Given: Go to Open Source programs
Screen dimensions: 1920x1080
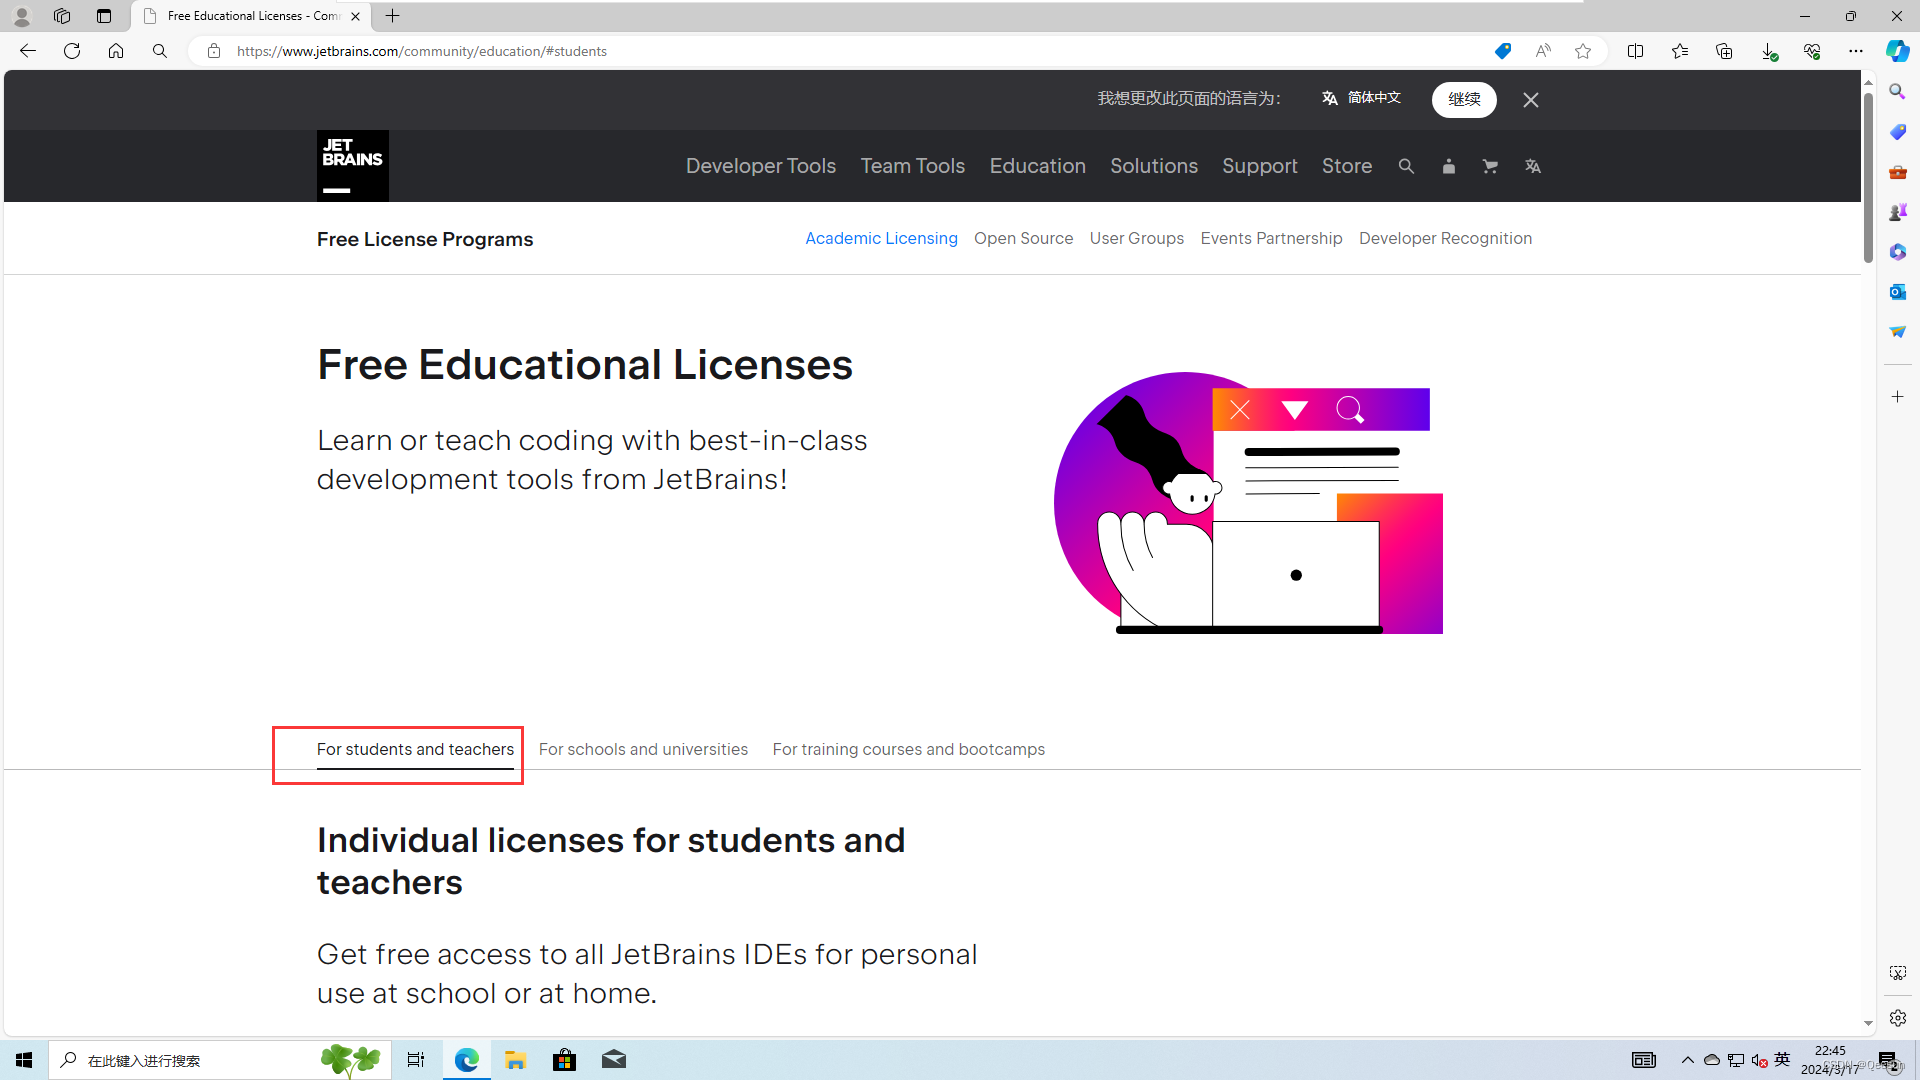Looking at the screenshot, I should tap(1023, 238).
